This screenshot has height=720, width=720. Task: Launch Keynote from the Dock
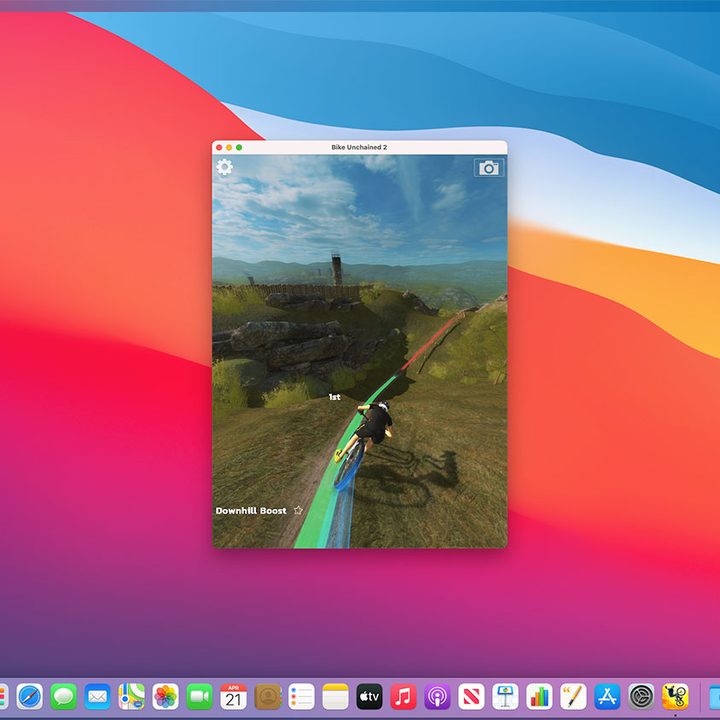(506, 697)
